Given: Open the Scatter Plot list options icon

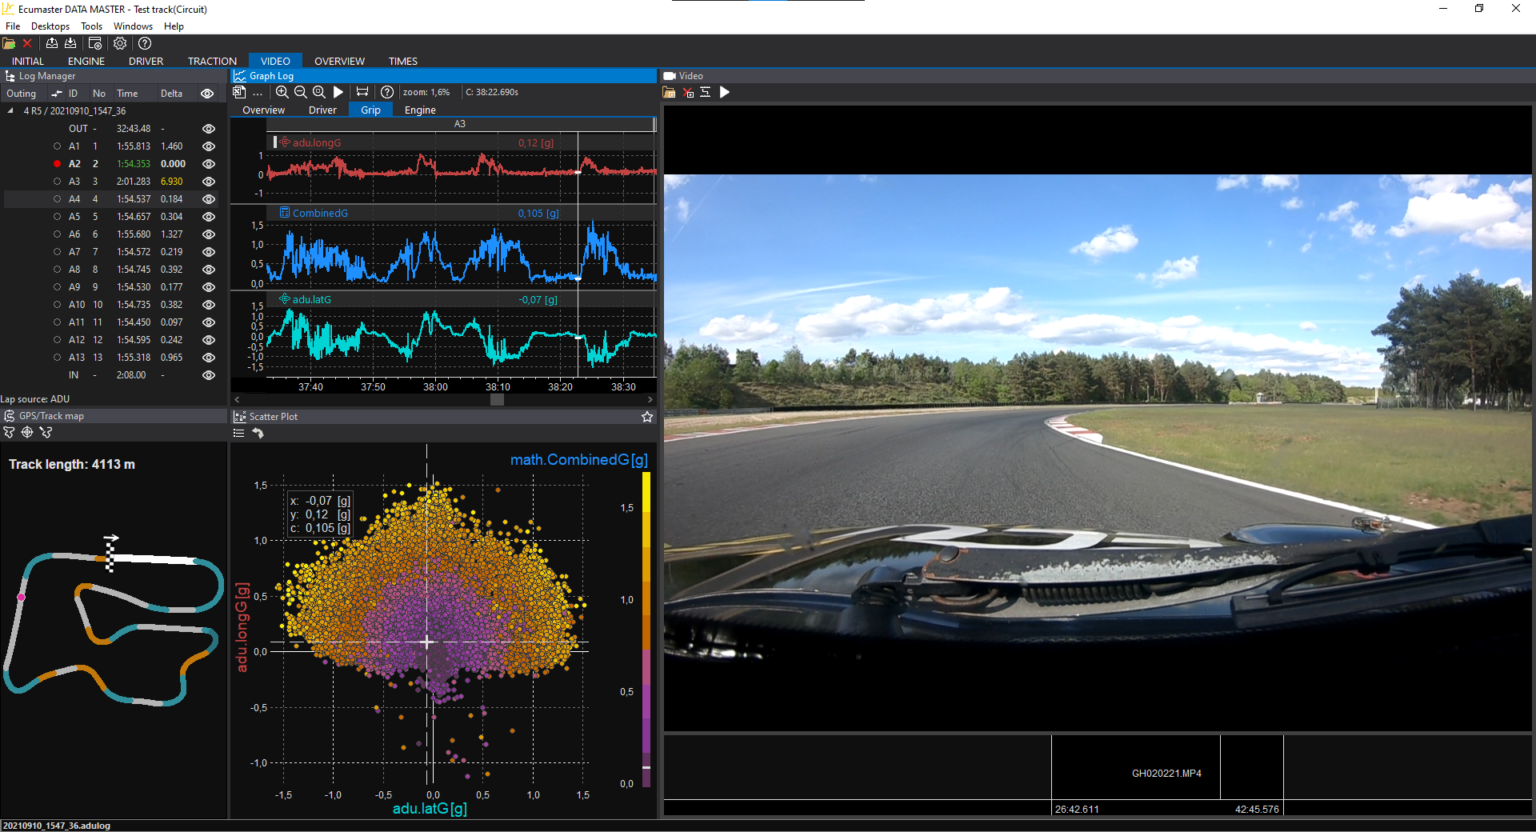Looking at the screenshot, I should (239, 433).
